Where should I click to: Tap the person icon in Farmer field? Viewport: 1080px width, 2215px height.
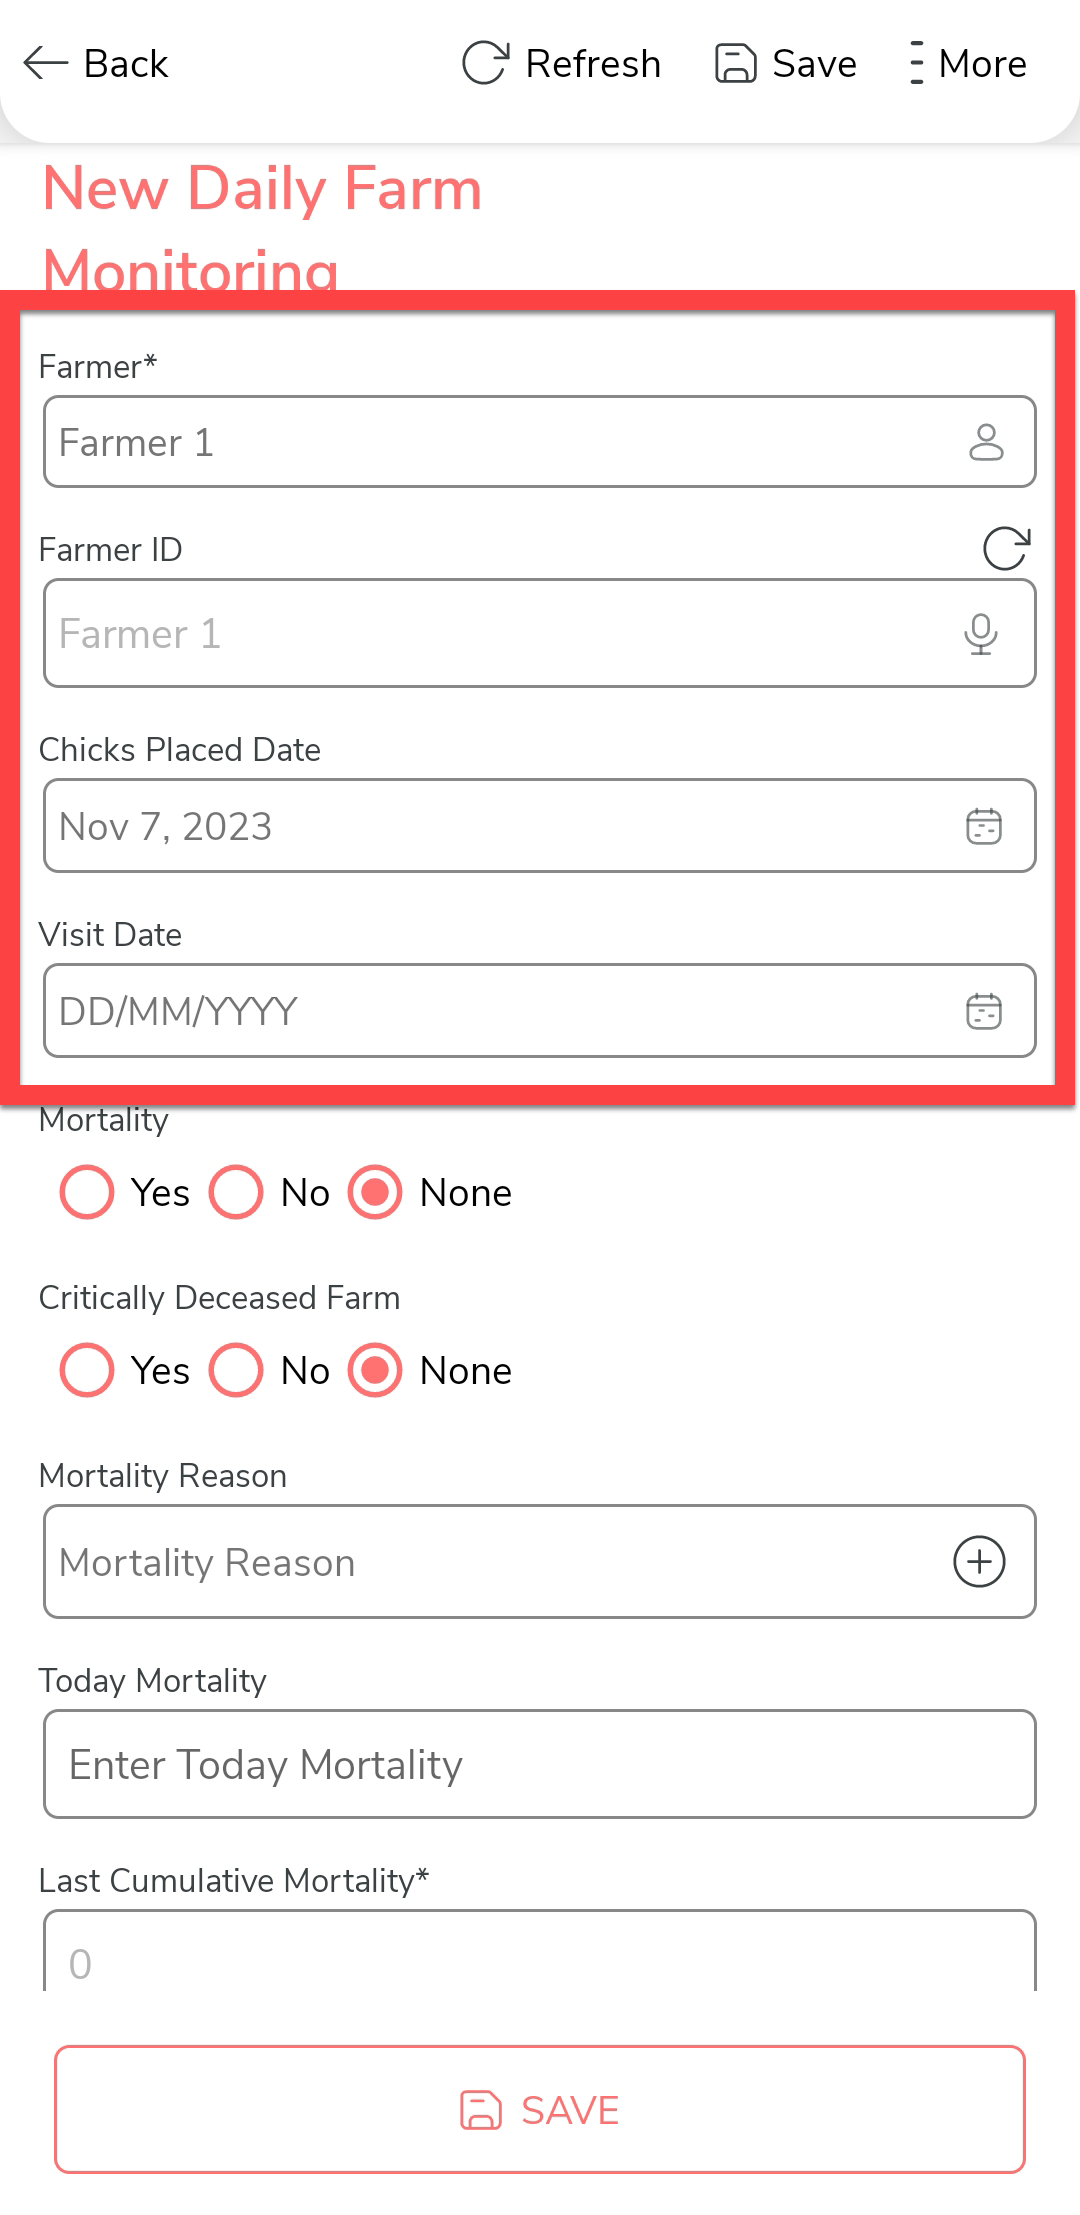[986, 442]
